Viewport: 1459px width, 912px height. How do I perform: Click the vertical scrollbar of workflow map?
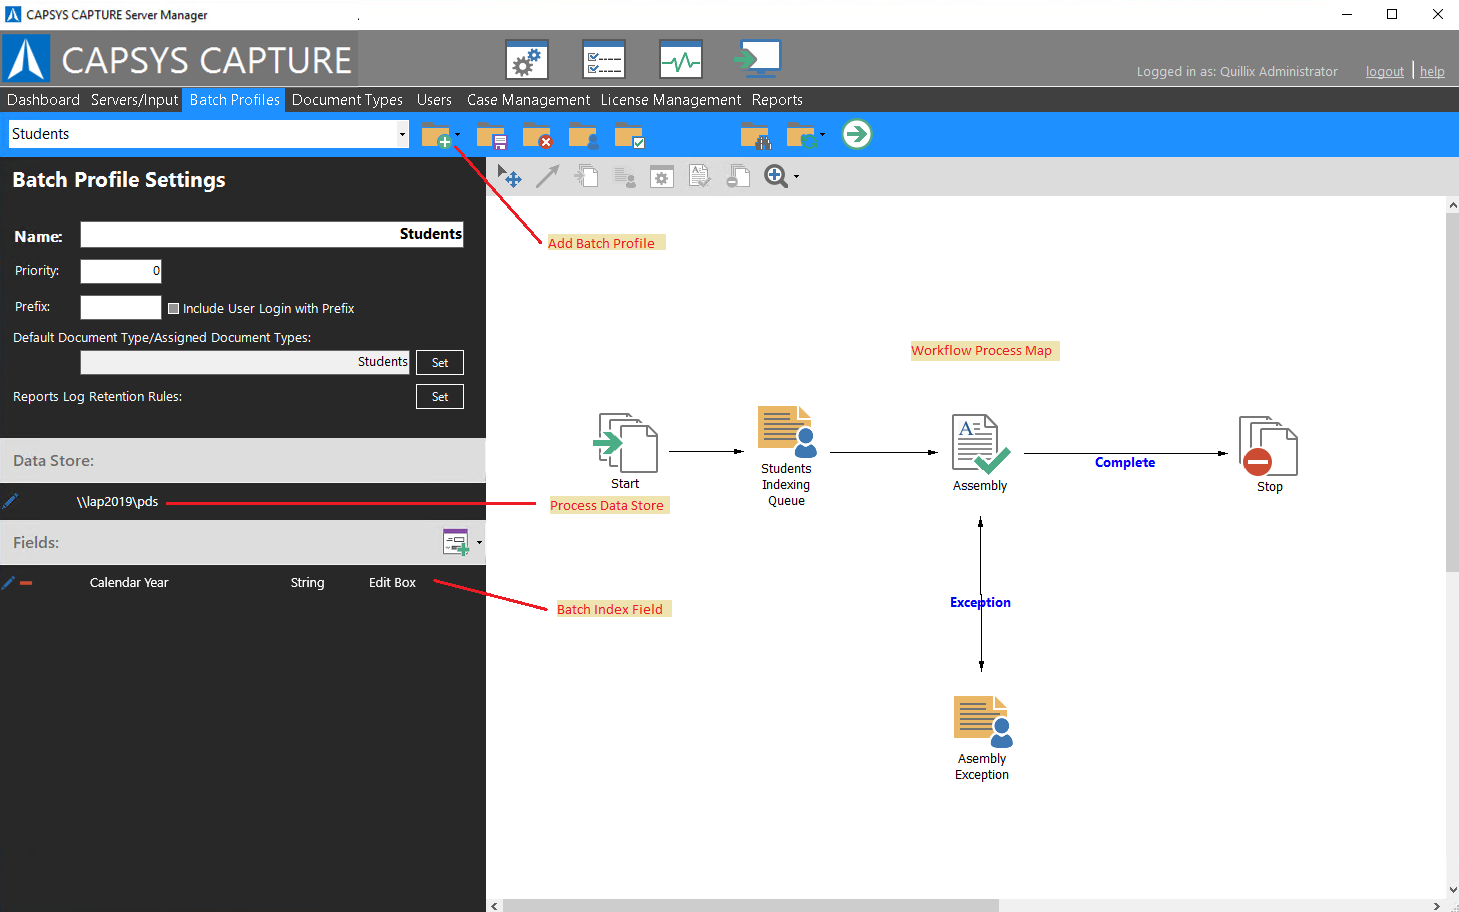pos(1452,392)
